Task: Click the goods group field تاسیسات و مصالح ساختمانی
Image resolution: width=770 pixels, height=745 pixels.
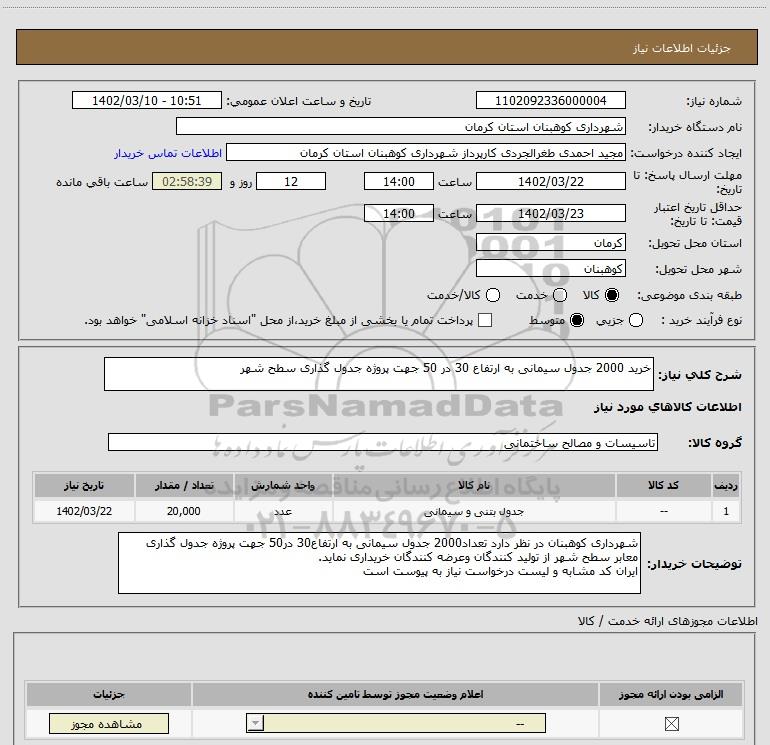Action: coord(383,442)
